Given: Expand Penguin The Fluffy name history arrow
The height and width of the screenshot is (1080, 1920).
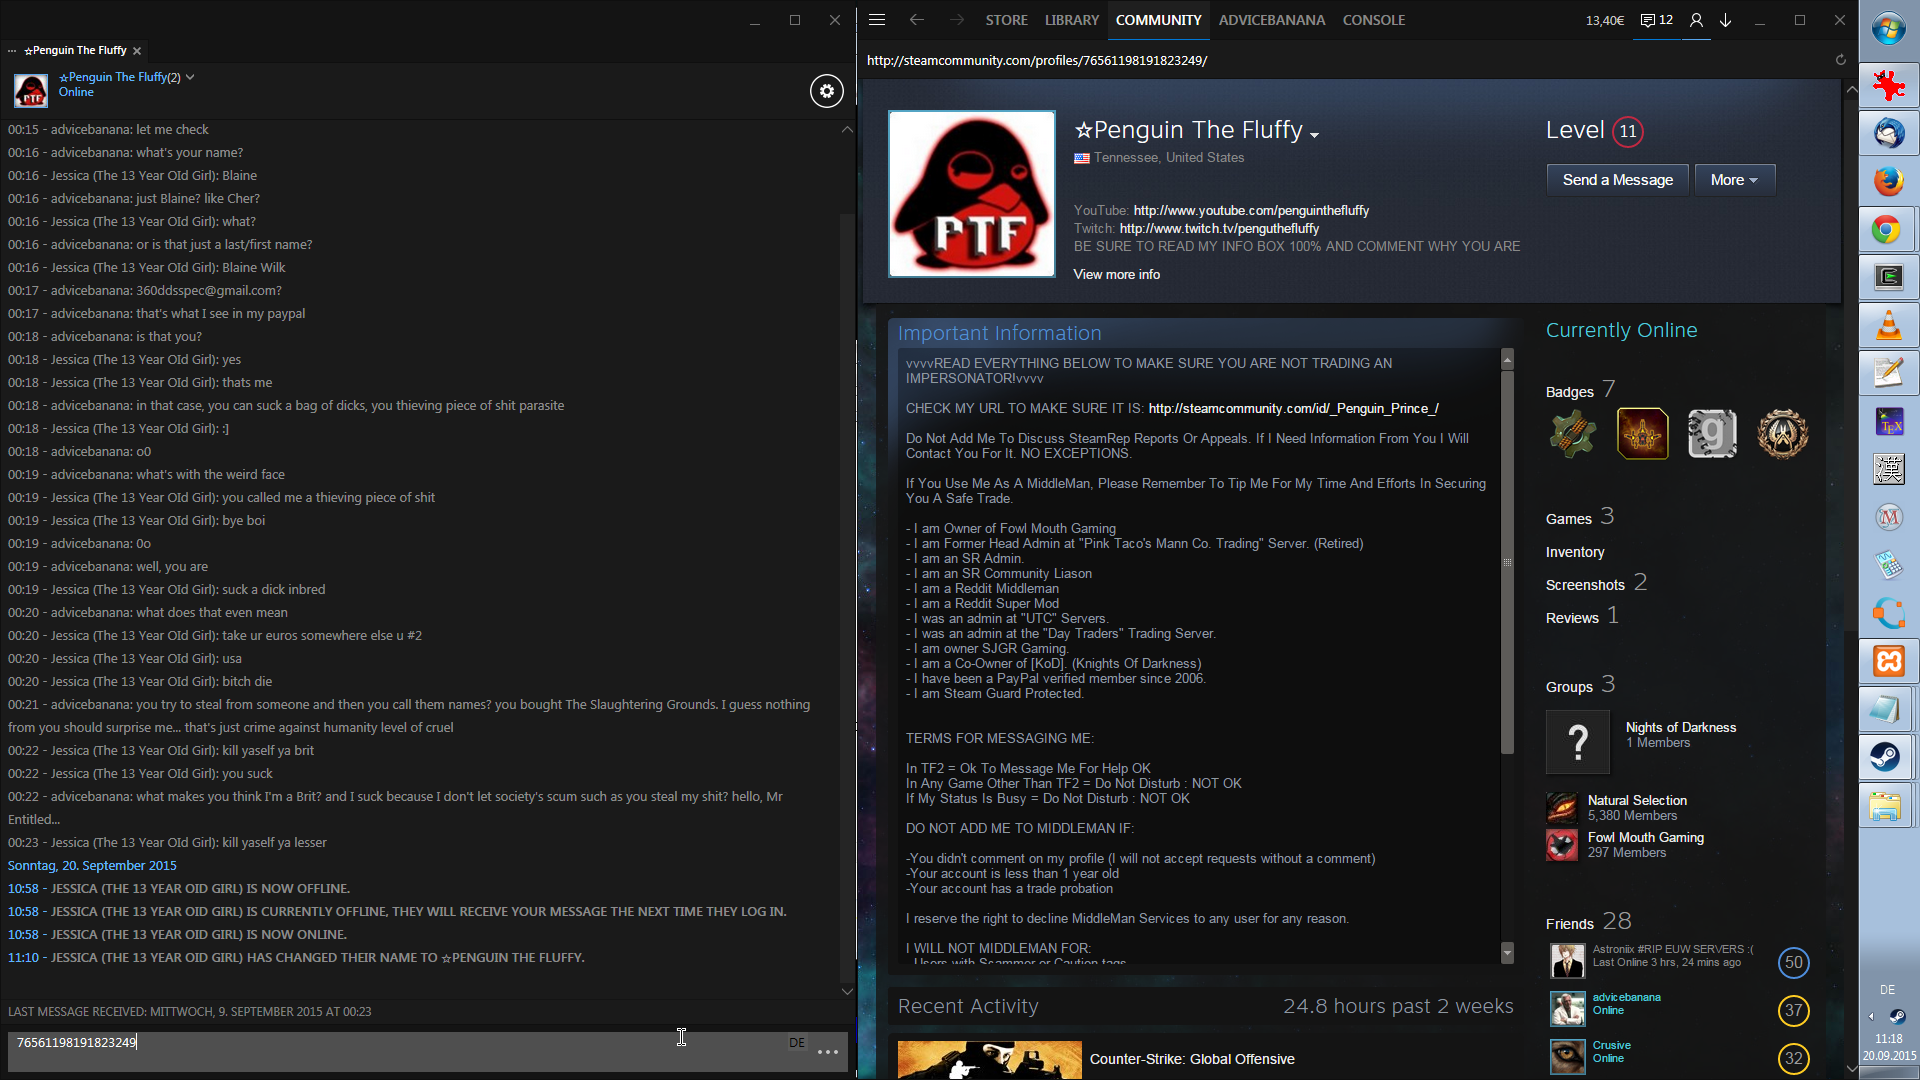Looking at the screenshot, I should coord(1314,134).
